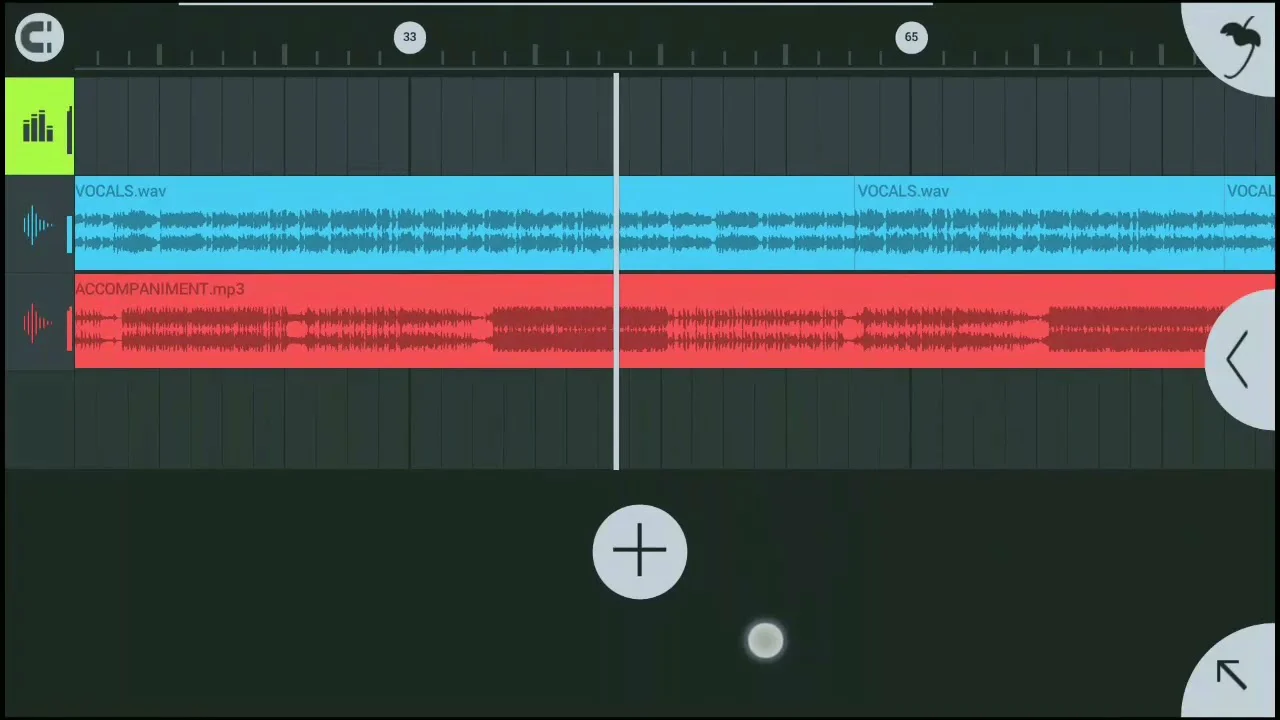Image resolution: width=1280 pixels, height=720 pixels.
Task: Select the red ACCOMPANIMENT audio track header
Action: [x=39, y=323]
